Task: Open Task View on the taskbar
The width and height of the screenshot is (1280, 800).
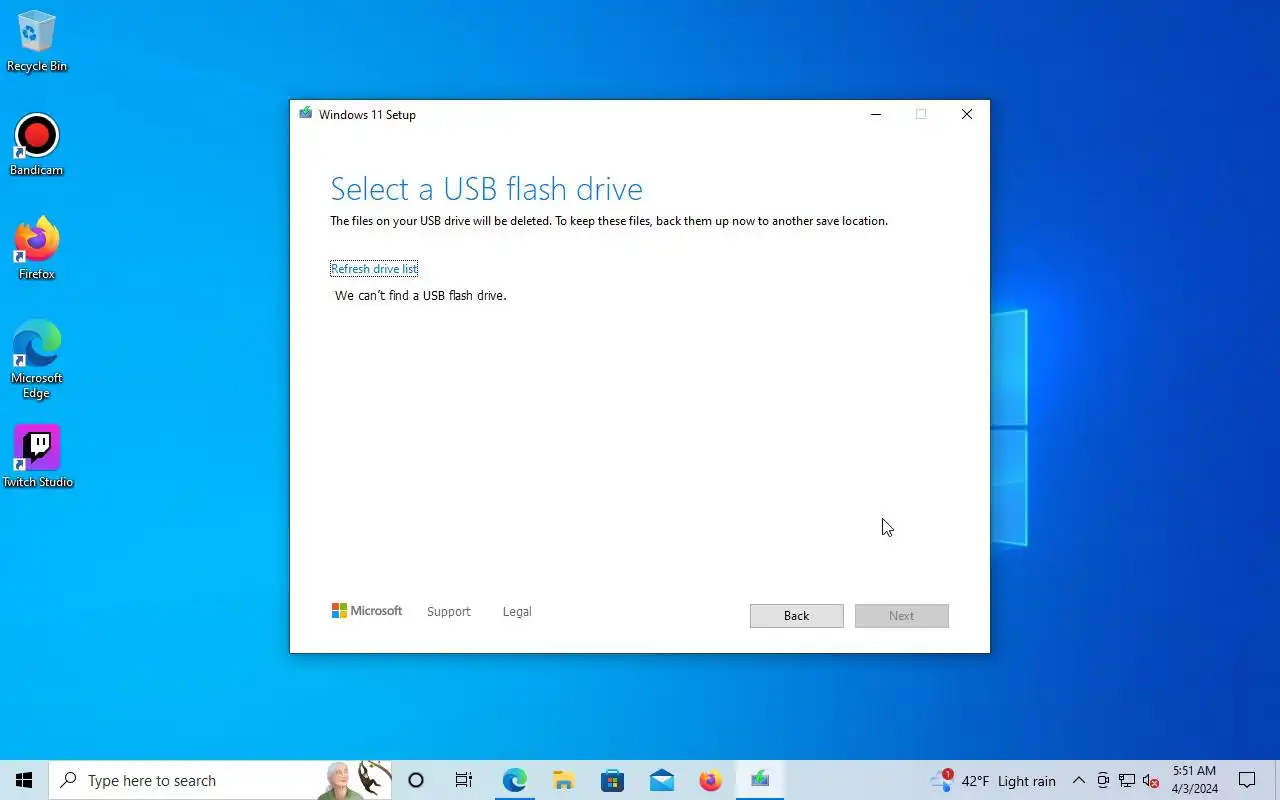Action: (464, 780)
